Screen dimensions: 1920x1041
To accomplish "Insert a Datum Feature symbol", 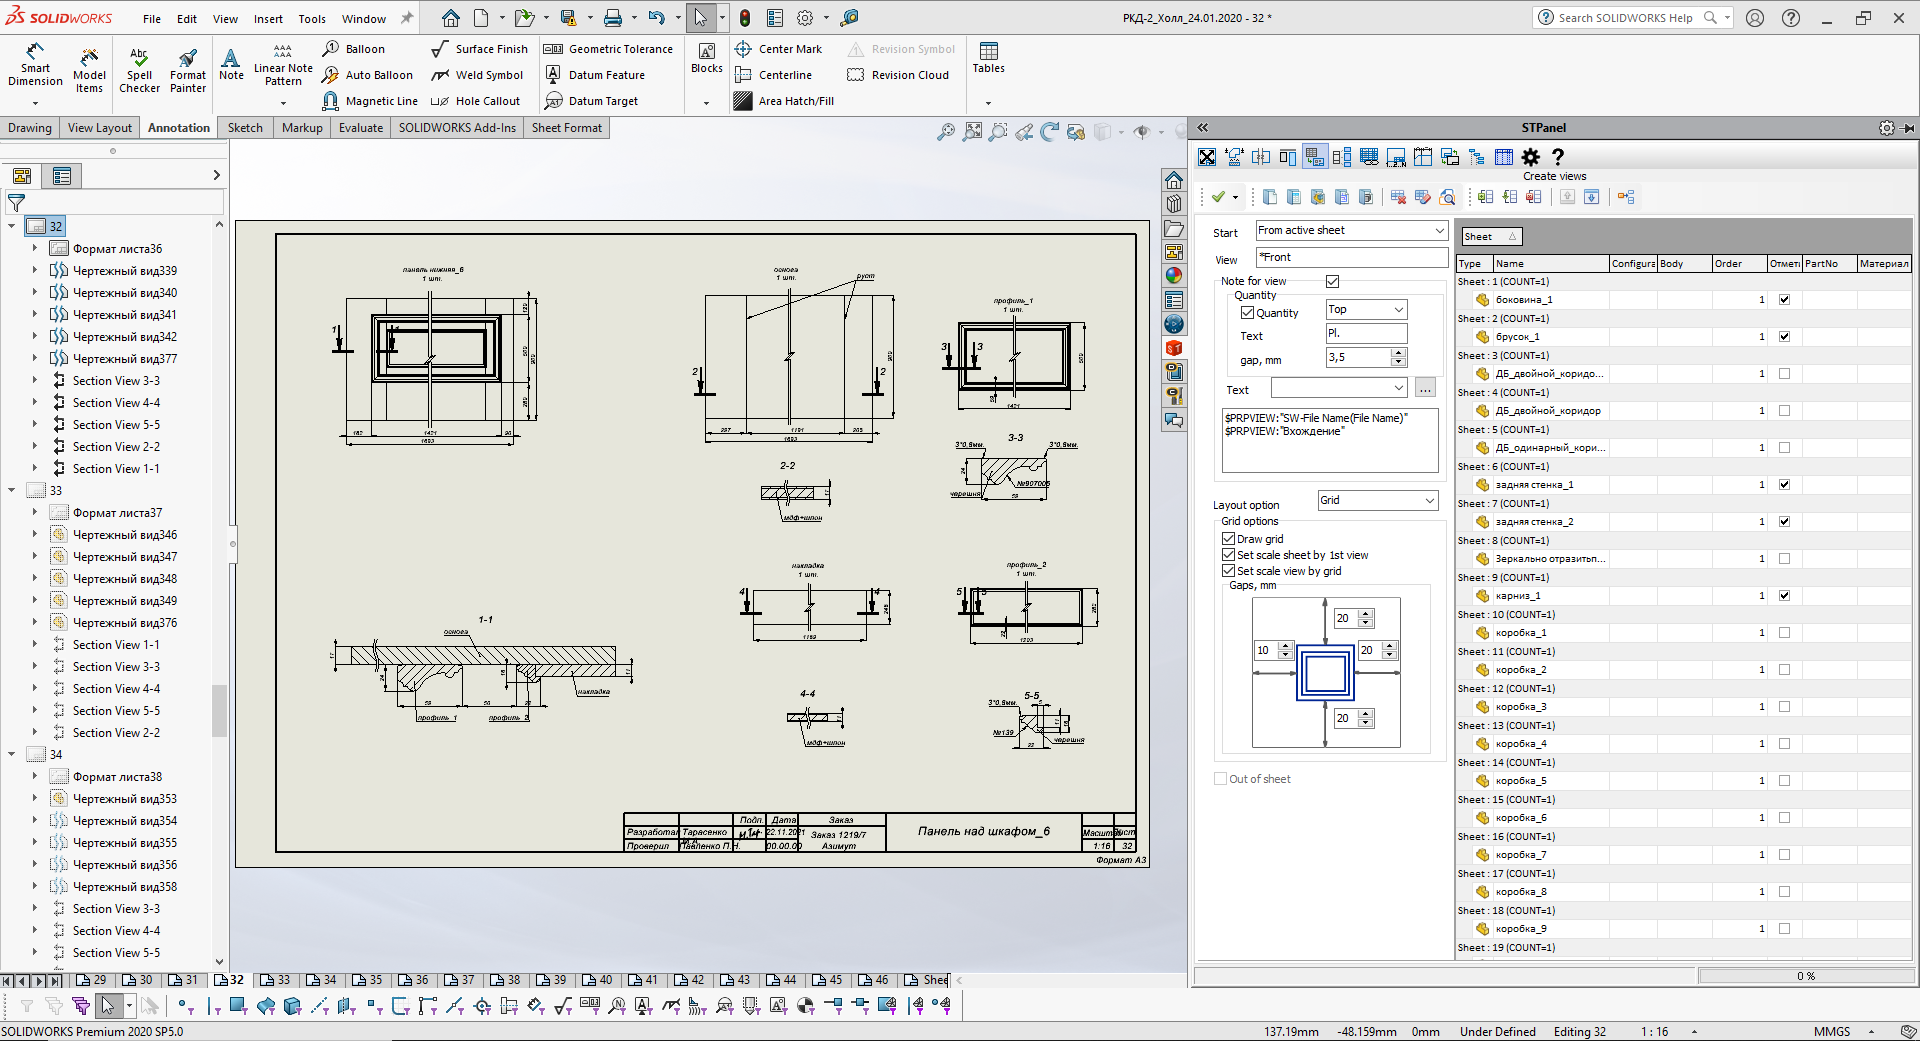I will 595,75.
